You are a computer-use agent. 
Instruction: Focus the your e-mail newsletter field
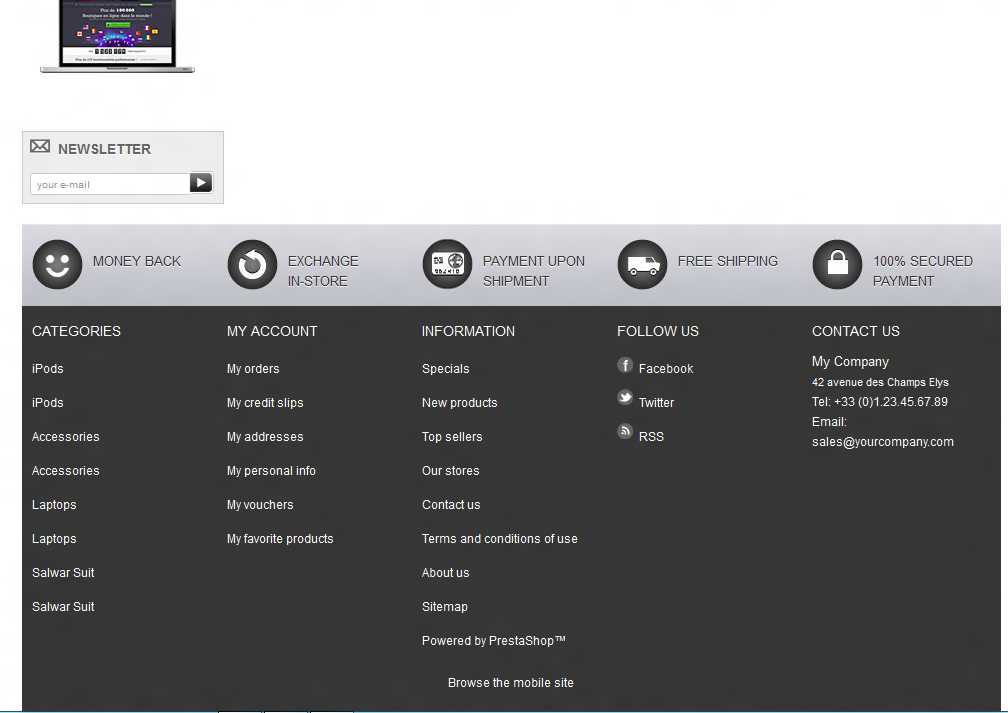tap(109, 184)
